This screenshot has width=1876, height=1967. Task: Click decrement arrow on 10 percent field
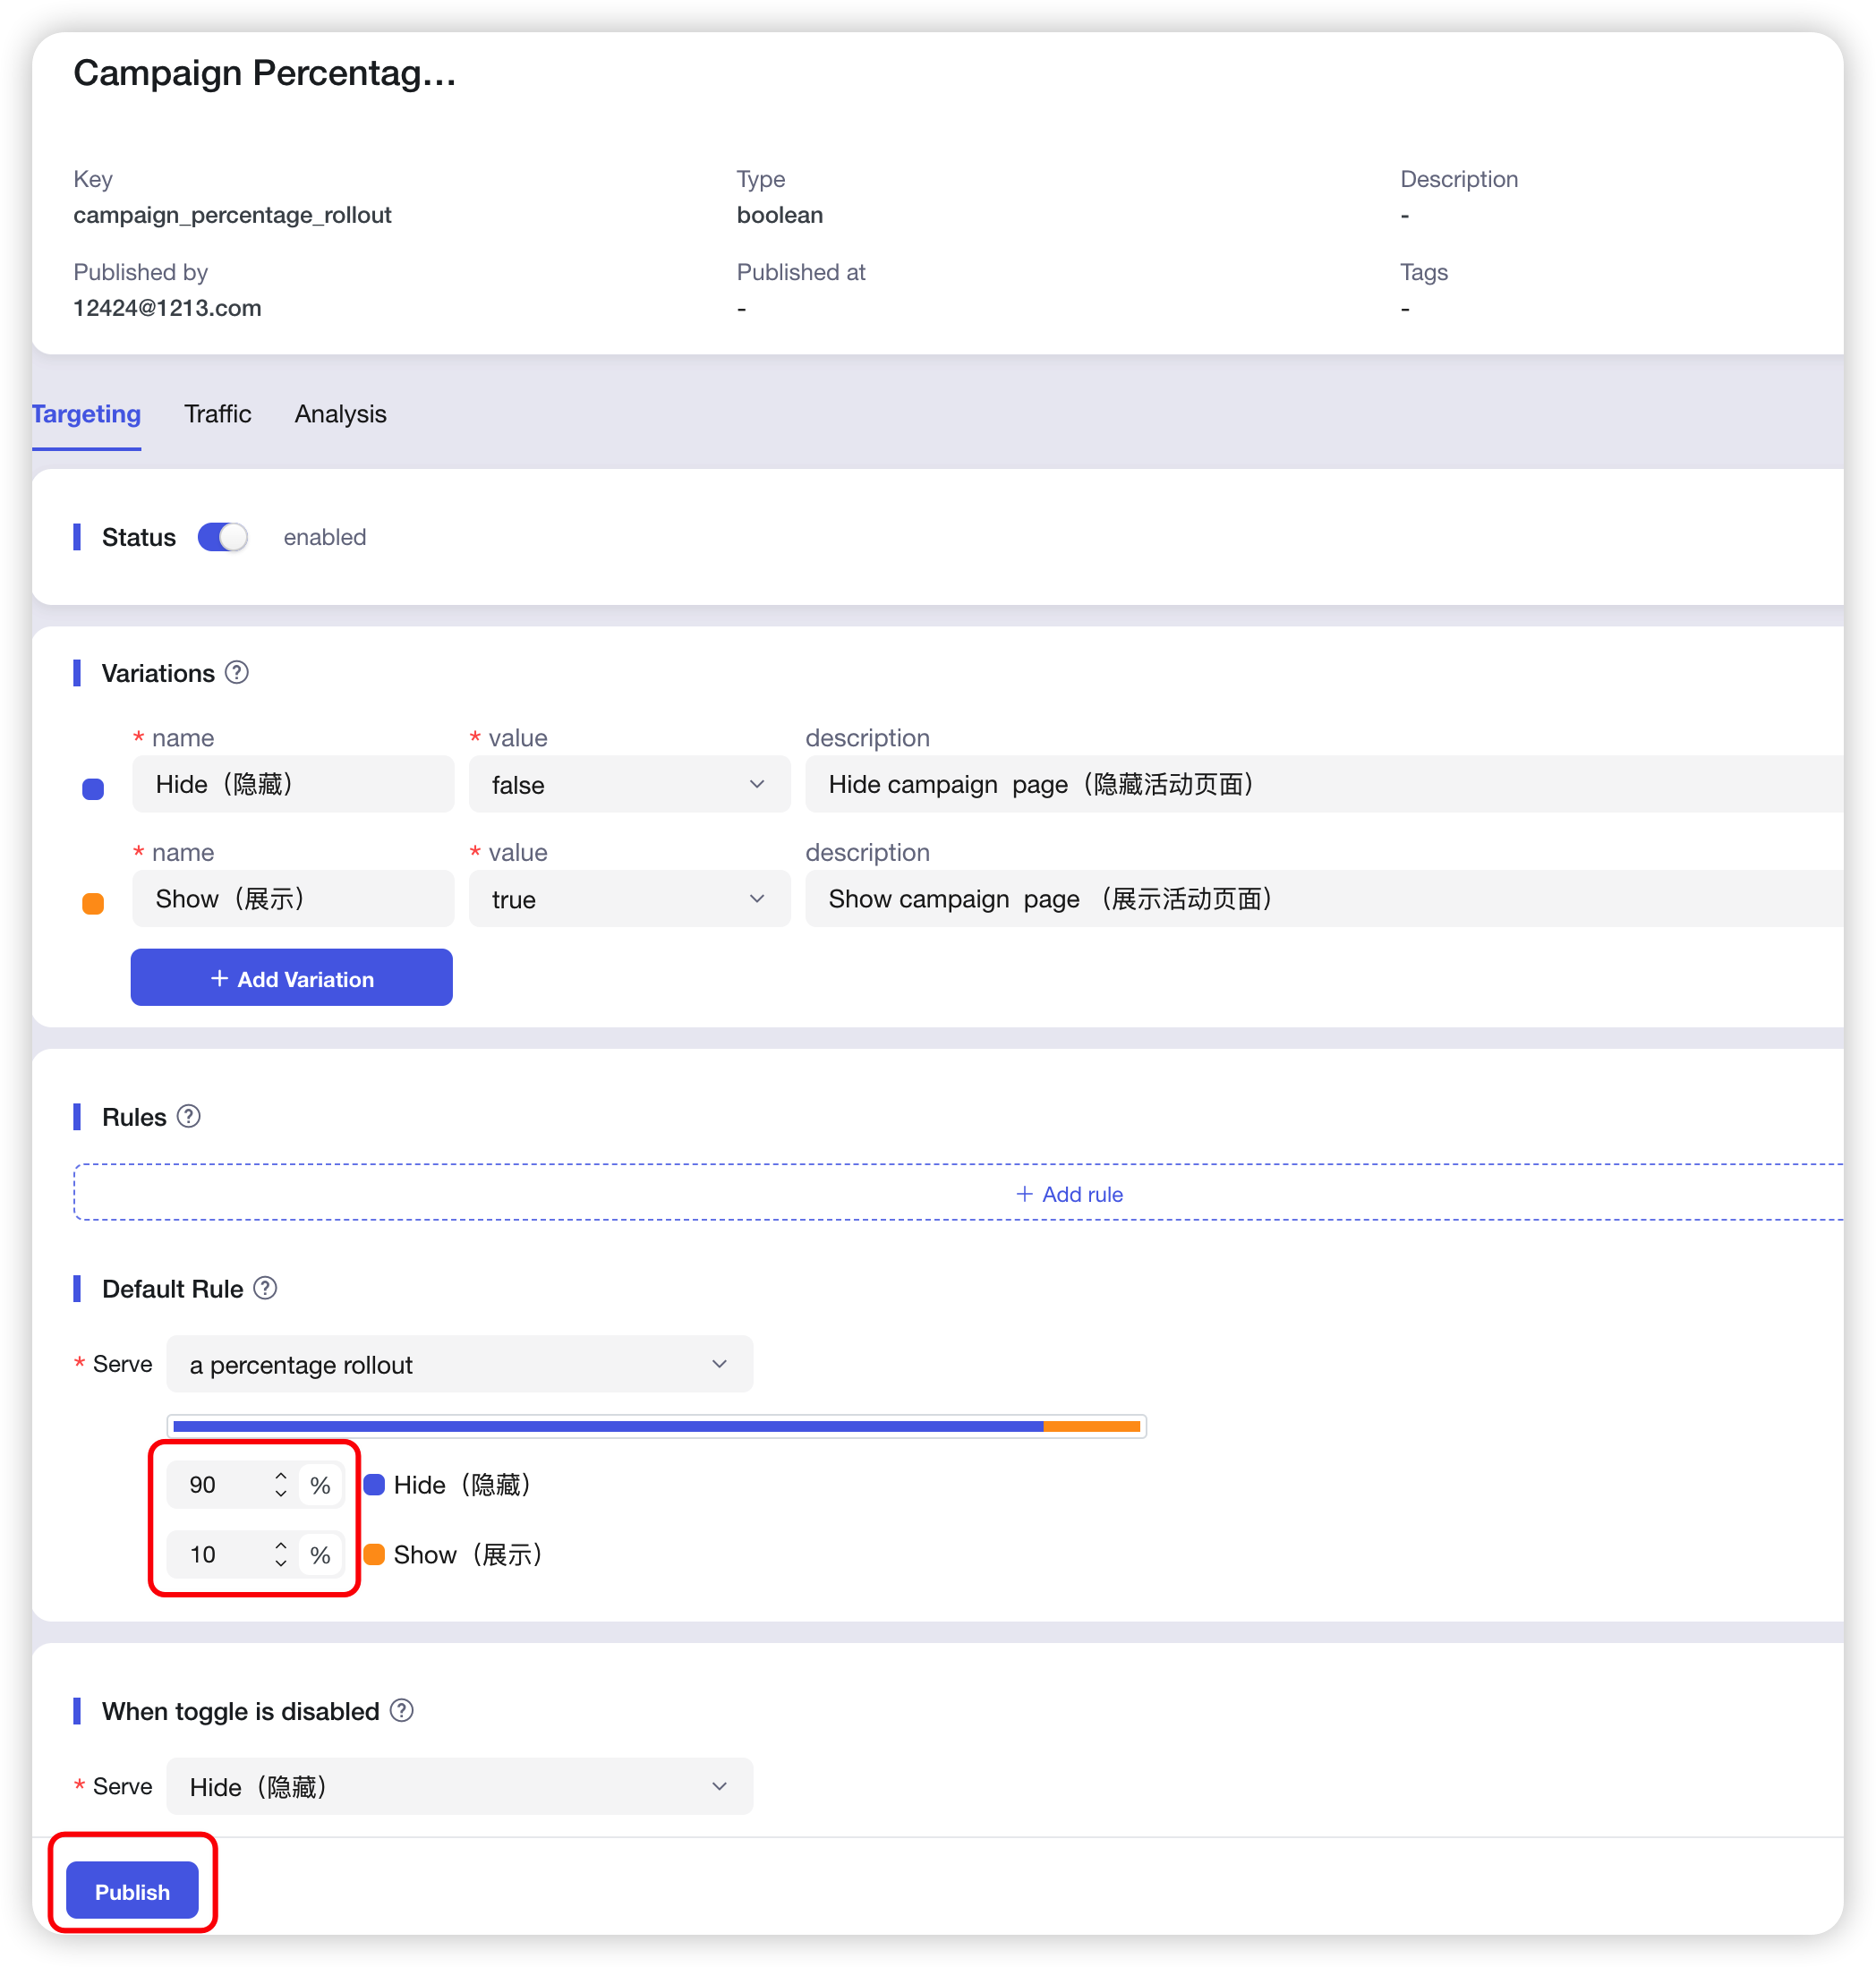tap(281, 1563)
